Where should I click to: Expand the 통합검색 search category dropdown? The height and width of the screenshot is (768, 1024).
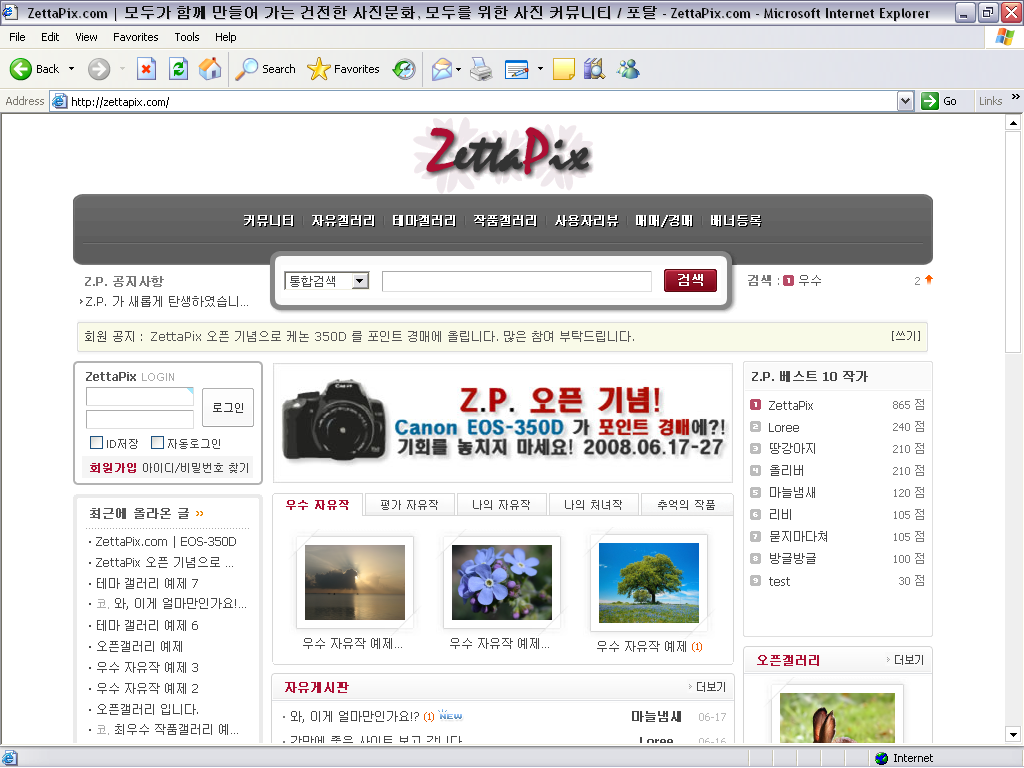[x=360, y=281]
